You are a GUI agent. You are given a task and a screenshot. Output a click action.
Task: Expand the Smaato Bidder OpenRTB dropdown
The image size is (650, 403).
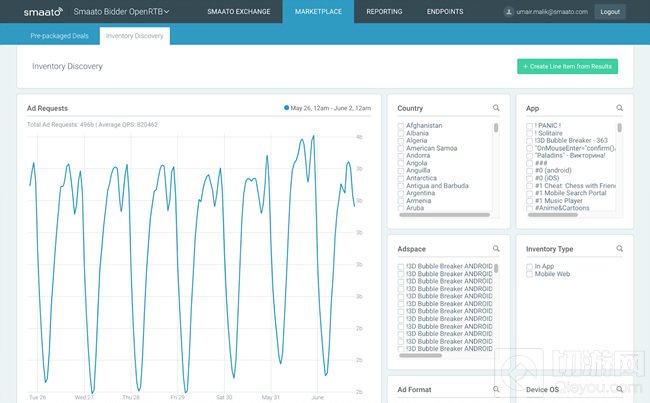click(122, 12)
